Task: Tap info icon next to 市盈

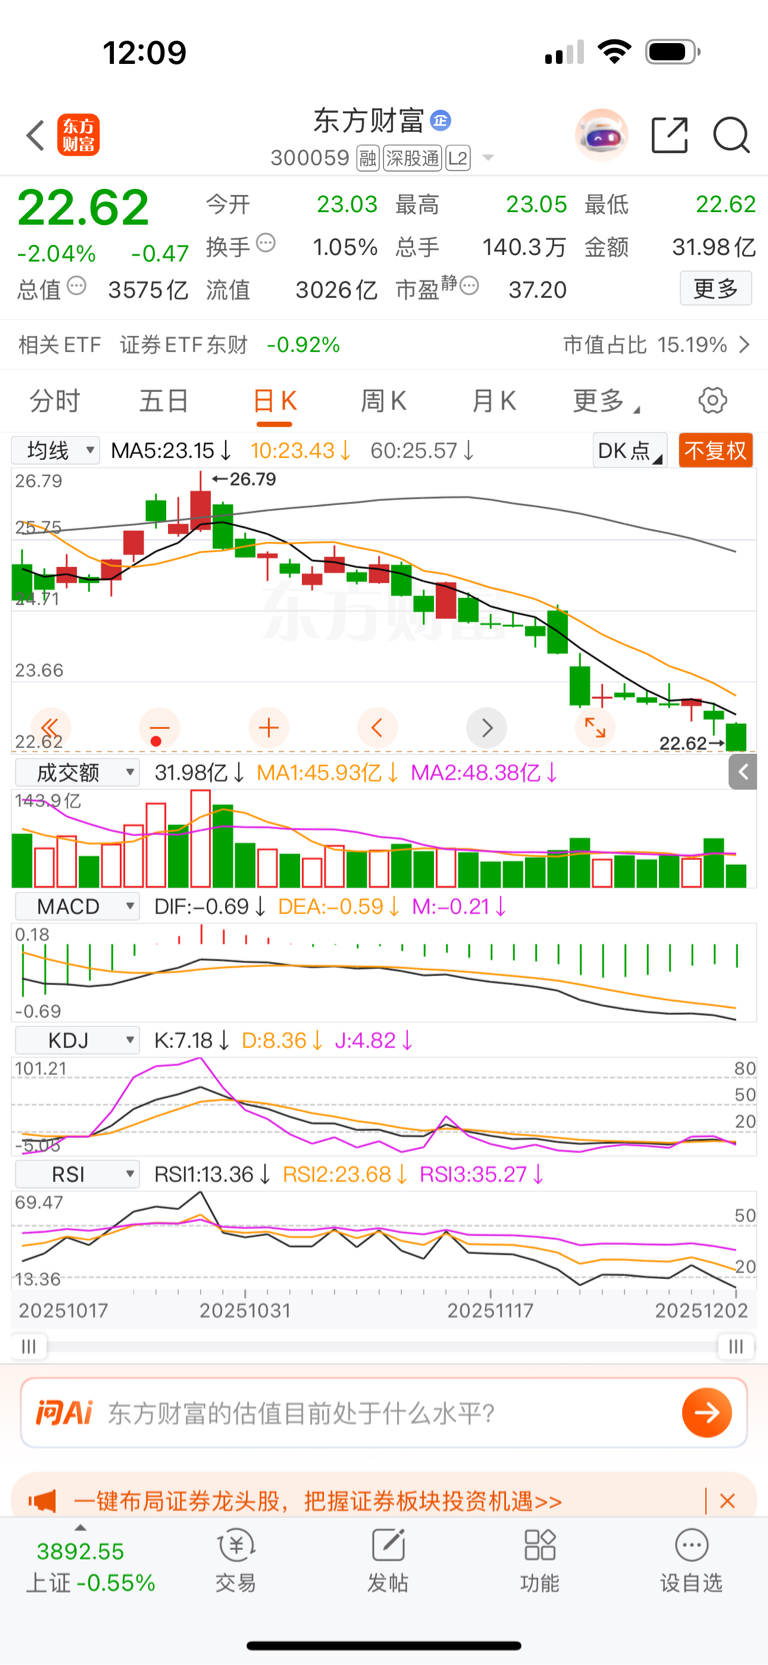Action: 469,286
